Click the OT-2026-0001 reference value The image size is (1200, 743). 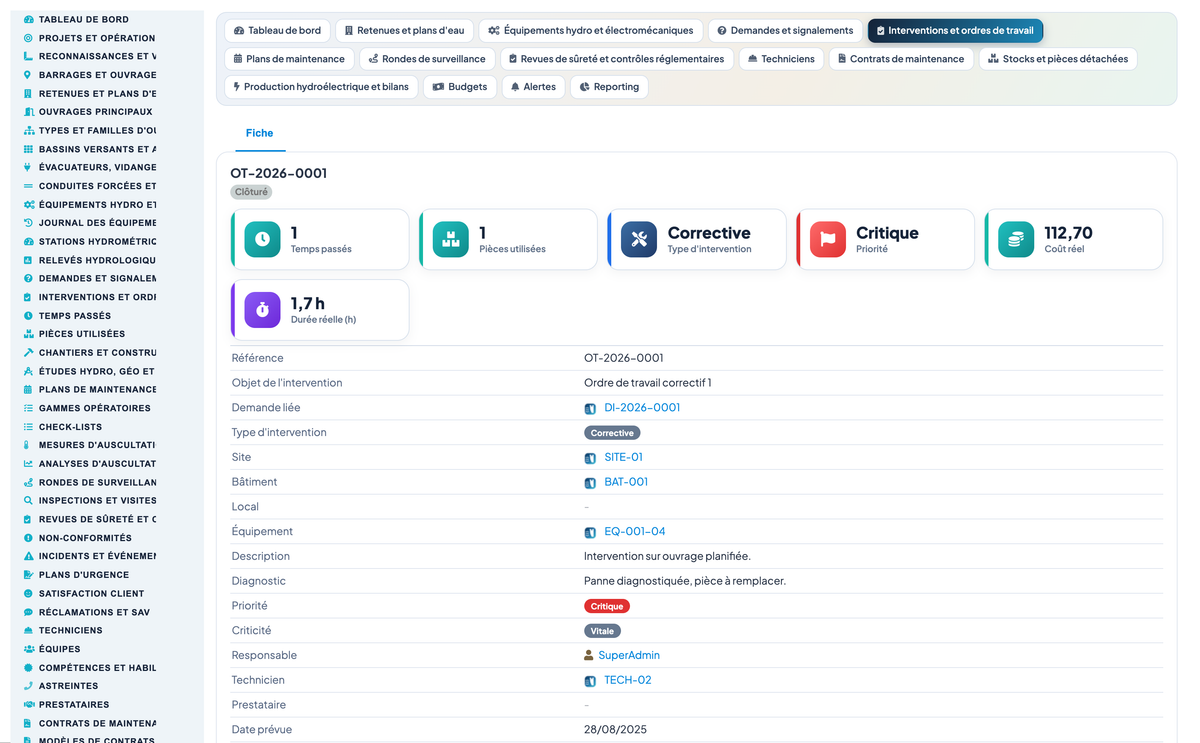point(623,358)
